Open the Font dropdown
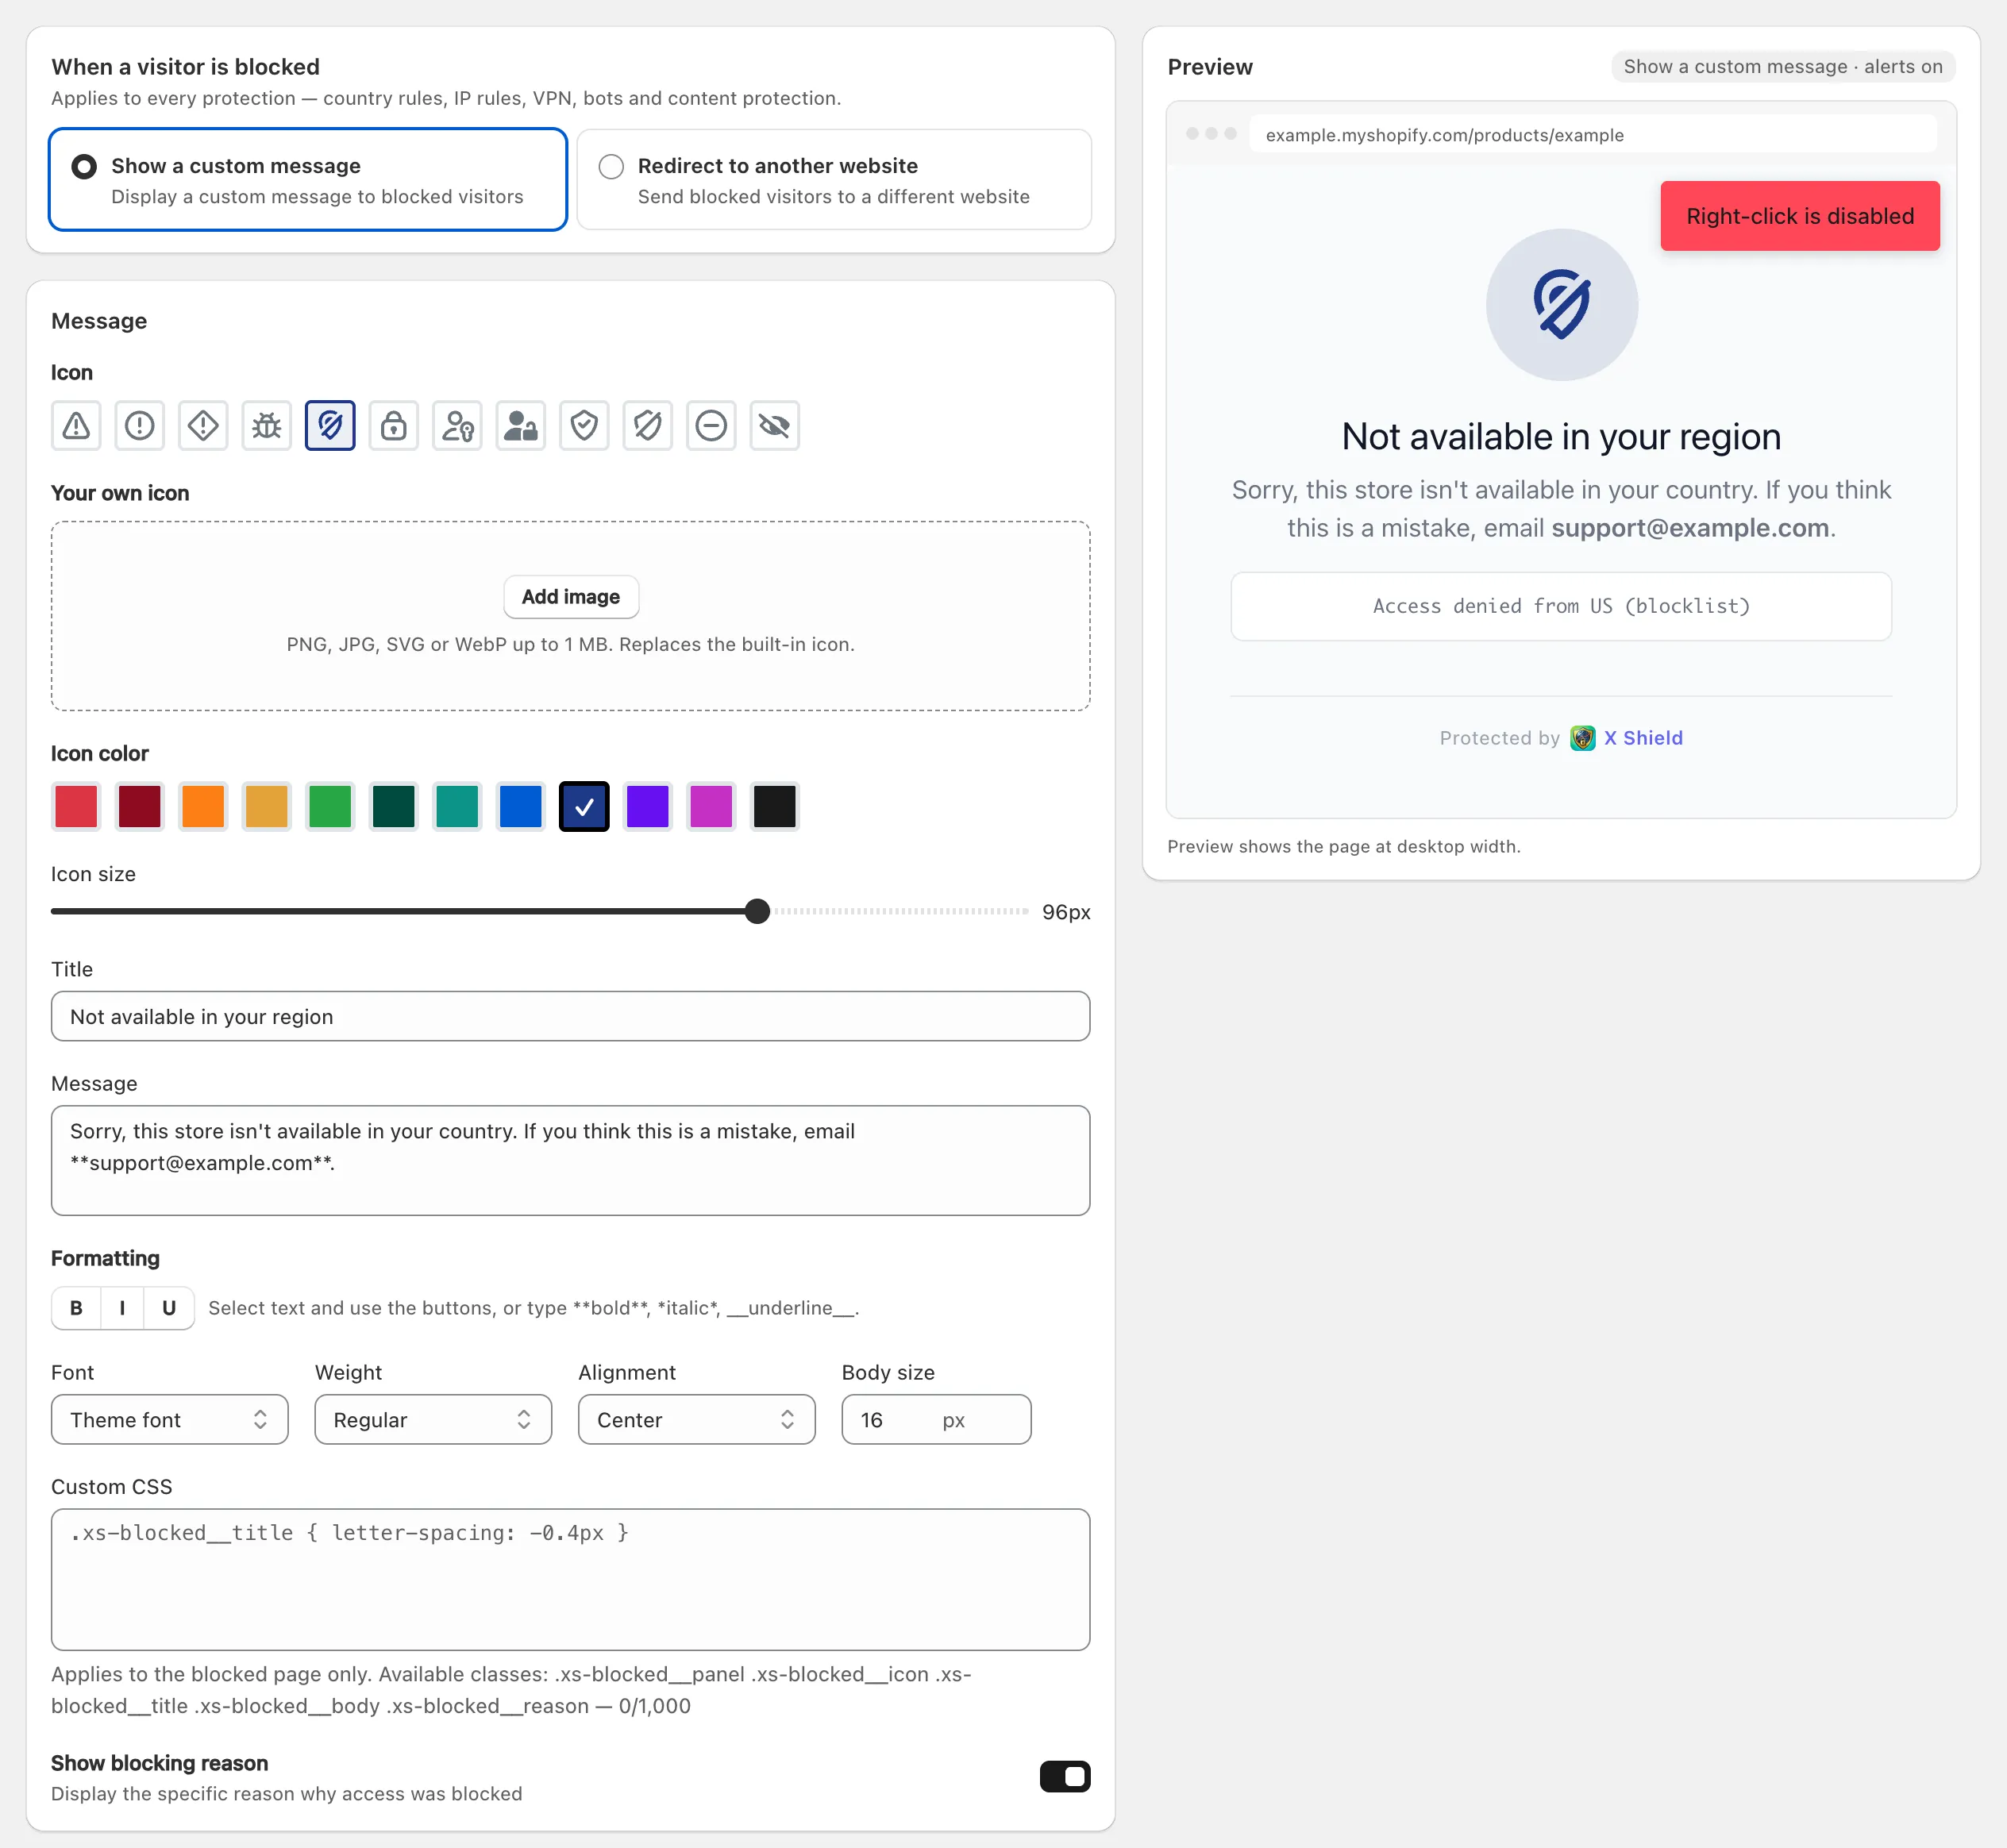Viewport: 2007px width, 1848px height. (170, 1420)
